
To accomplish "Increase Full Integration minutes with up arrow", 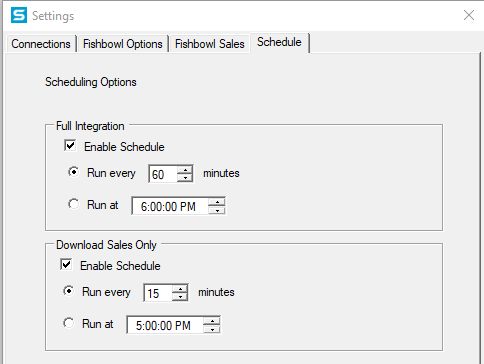I will pos(185,170).
